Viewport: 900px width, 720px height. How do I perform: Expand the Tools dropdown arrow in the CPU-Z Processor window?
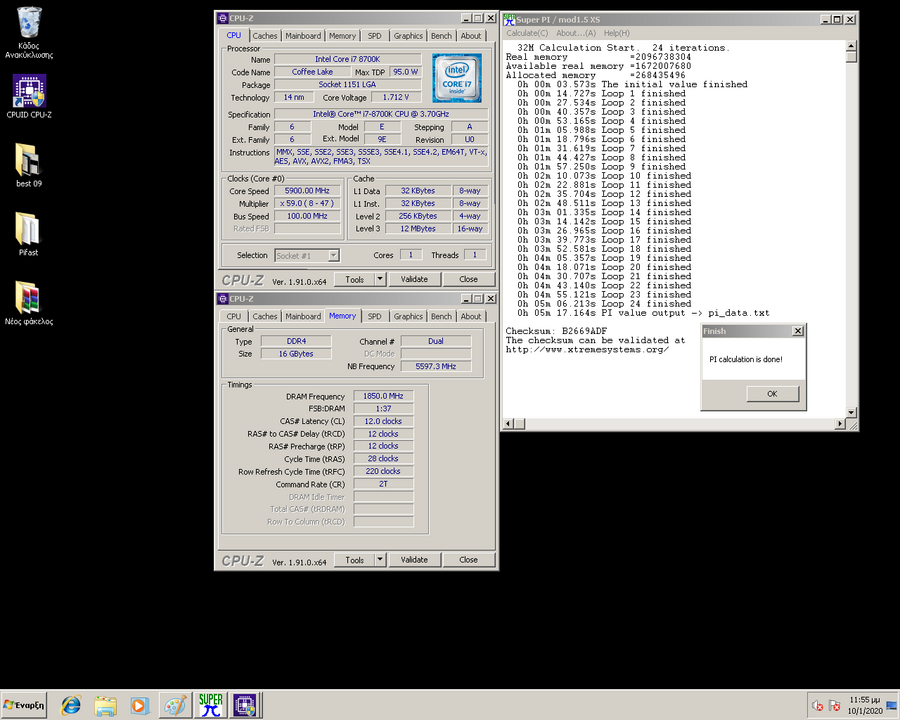pos(380,280)
